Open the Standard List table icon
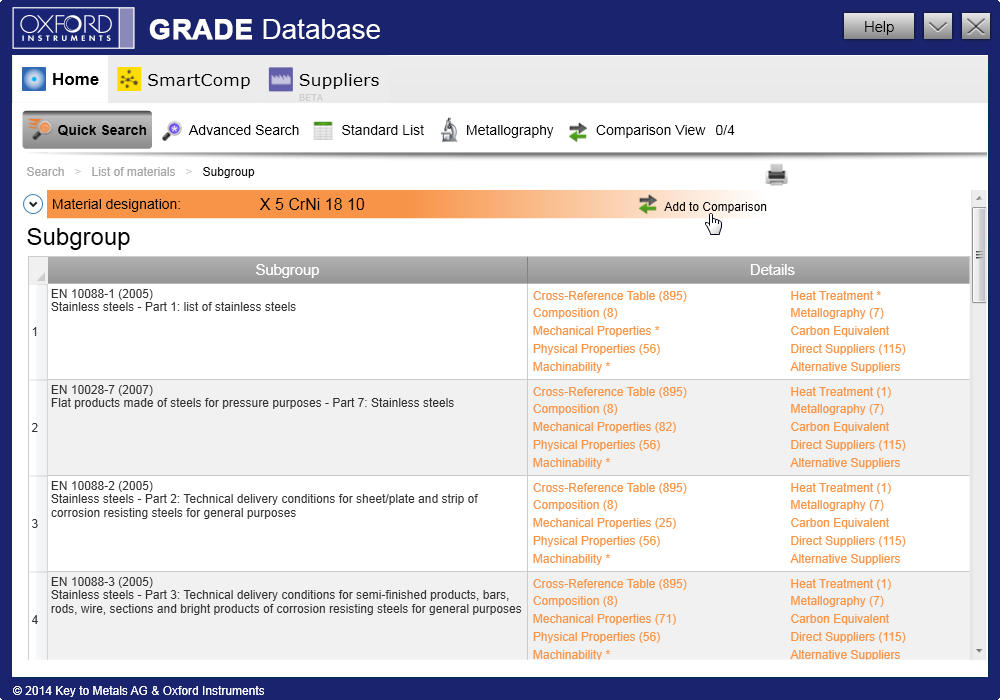This screenshot has height=700, width=1000. [323, 130]
